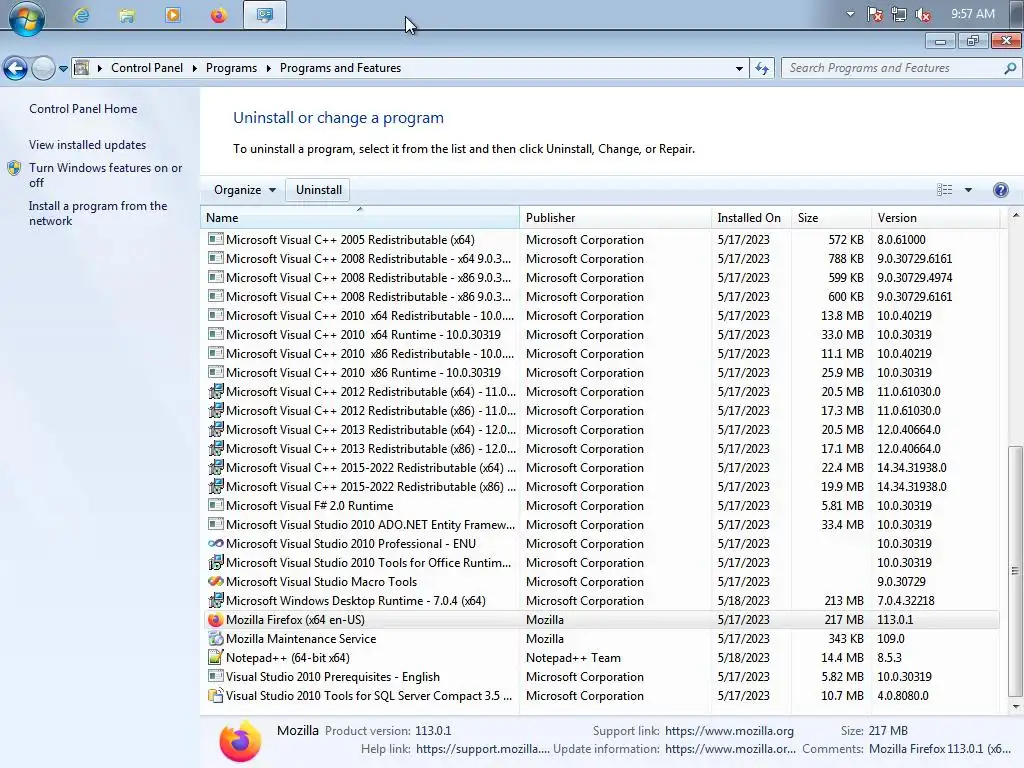Click the Notepad++ row icon

click(216, 658)
